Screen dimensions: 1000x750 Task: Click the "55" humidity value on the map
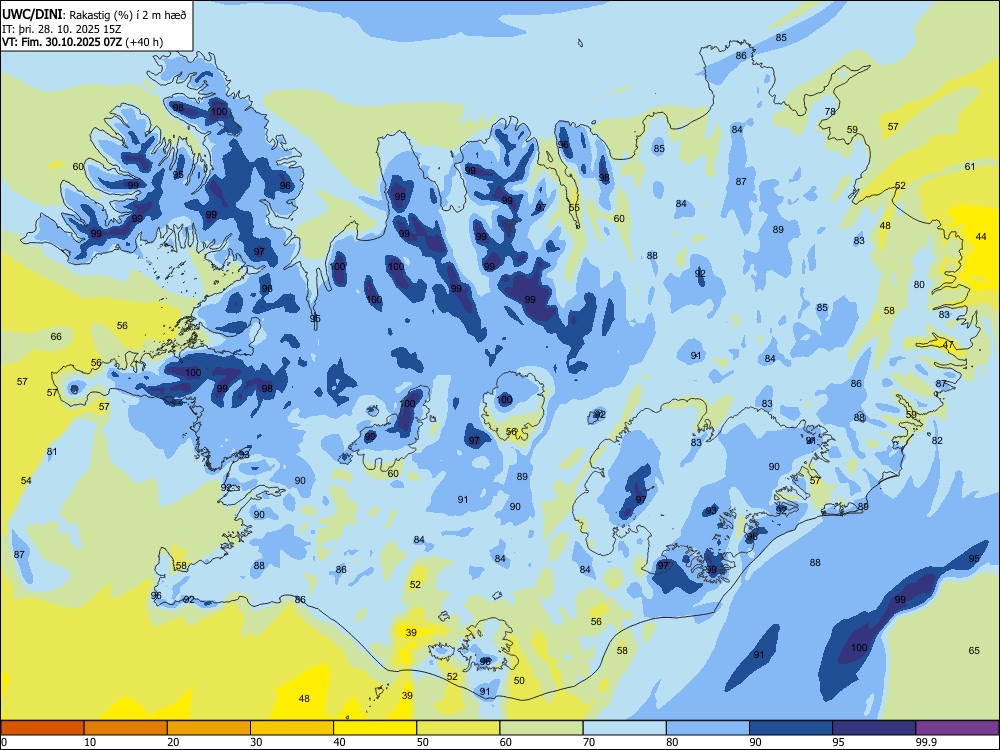pyautogui.click(x=575, y=207)
